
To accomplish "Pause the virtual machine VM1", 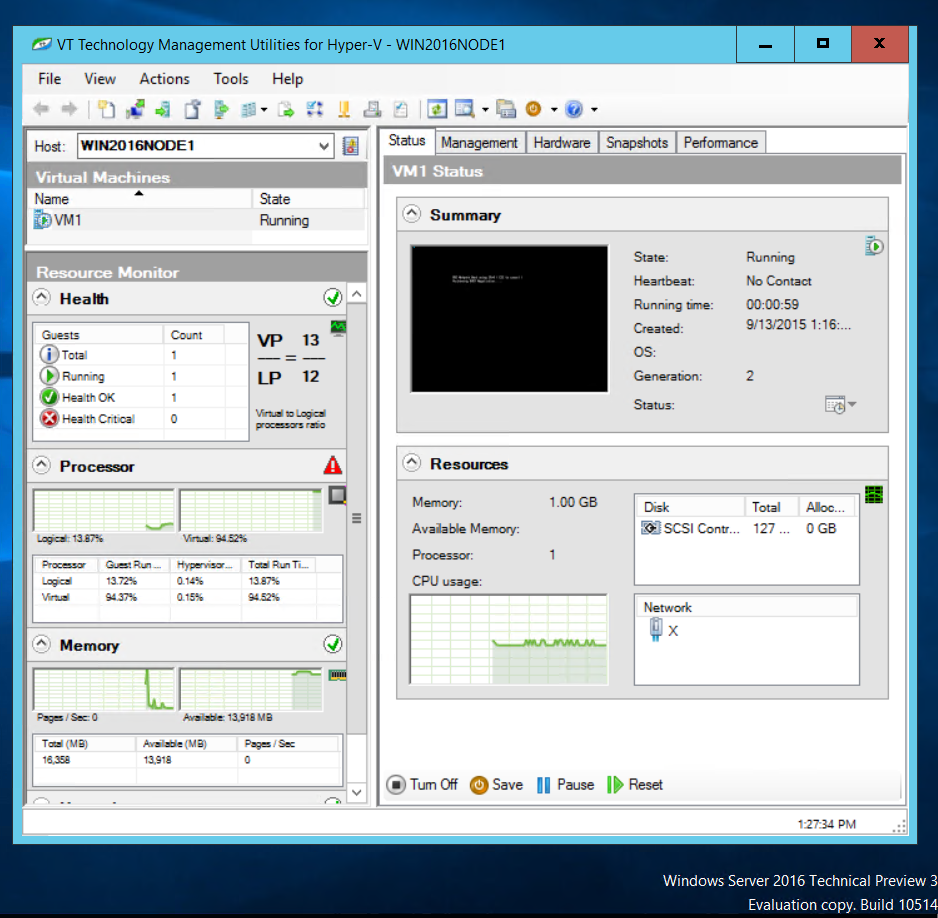I will pos(565,785).
